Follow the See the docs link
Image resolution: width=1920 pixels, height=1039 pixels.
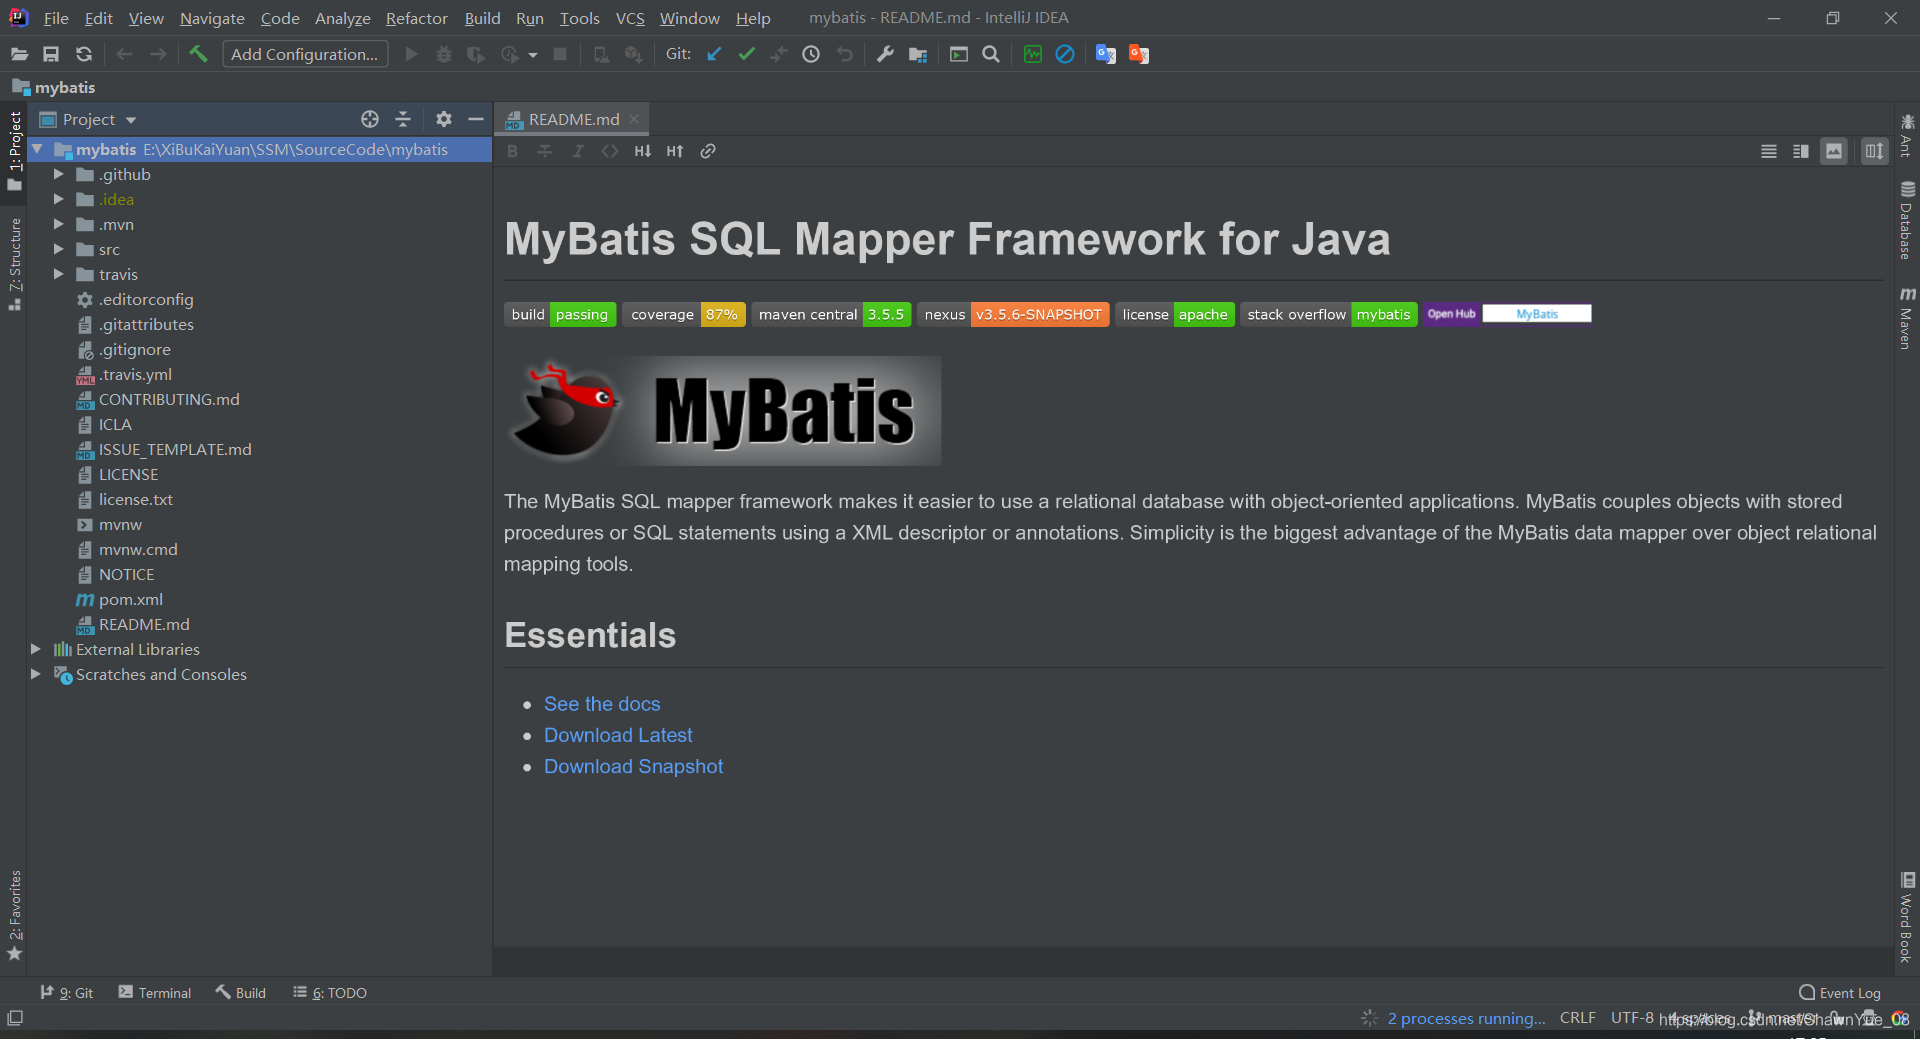[602, 704]
